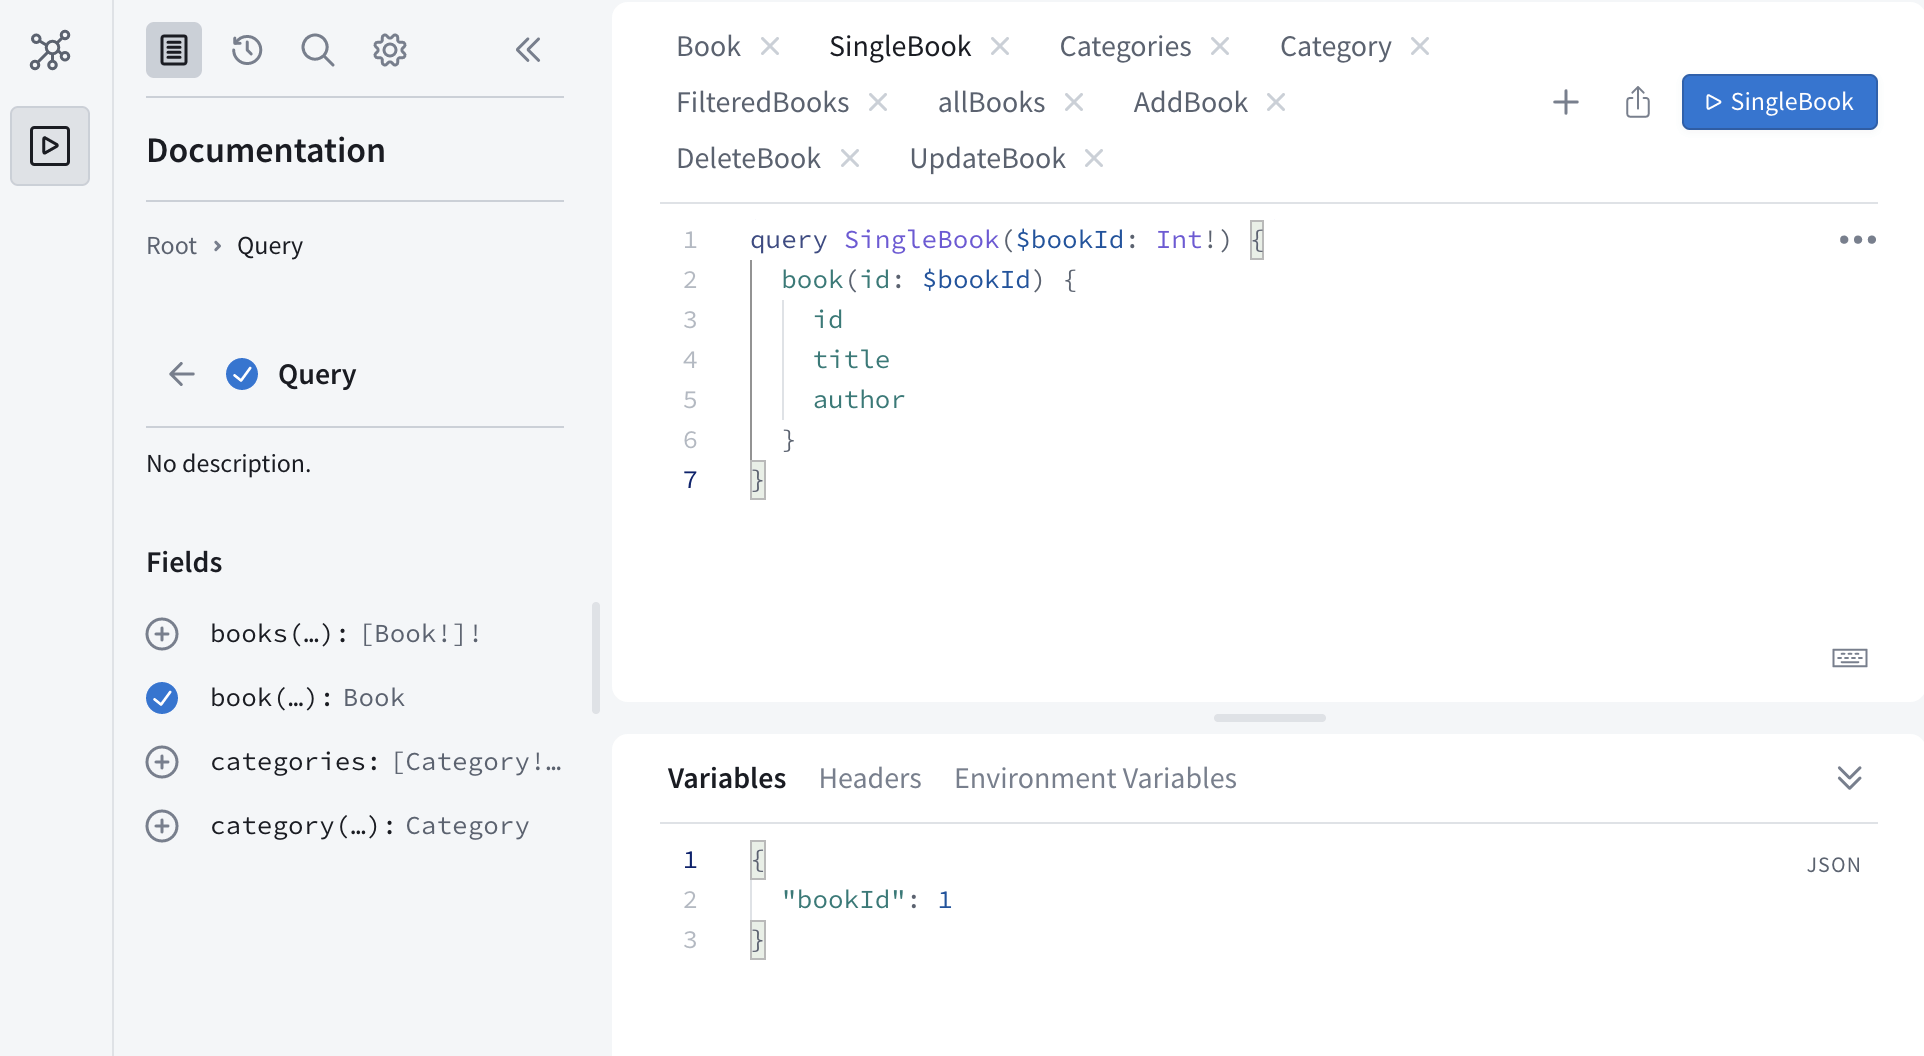Screen dimensions: 1924x1056
Task: Place cursor on the author line in query
Action: (x=859, y=400)
